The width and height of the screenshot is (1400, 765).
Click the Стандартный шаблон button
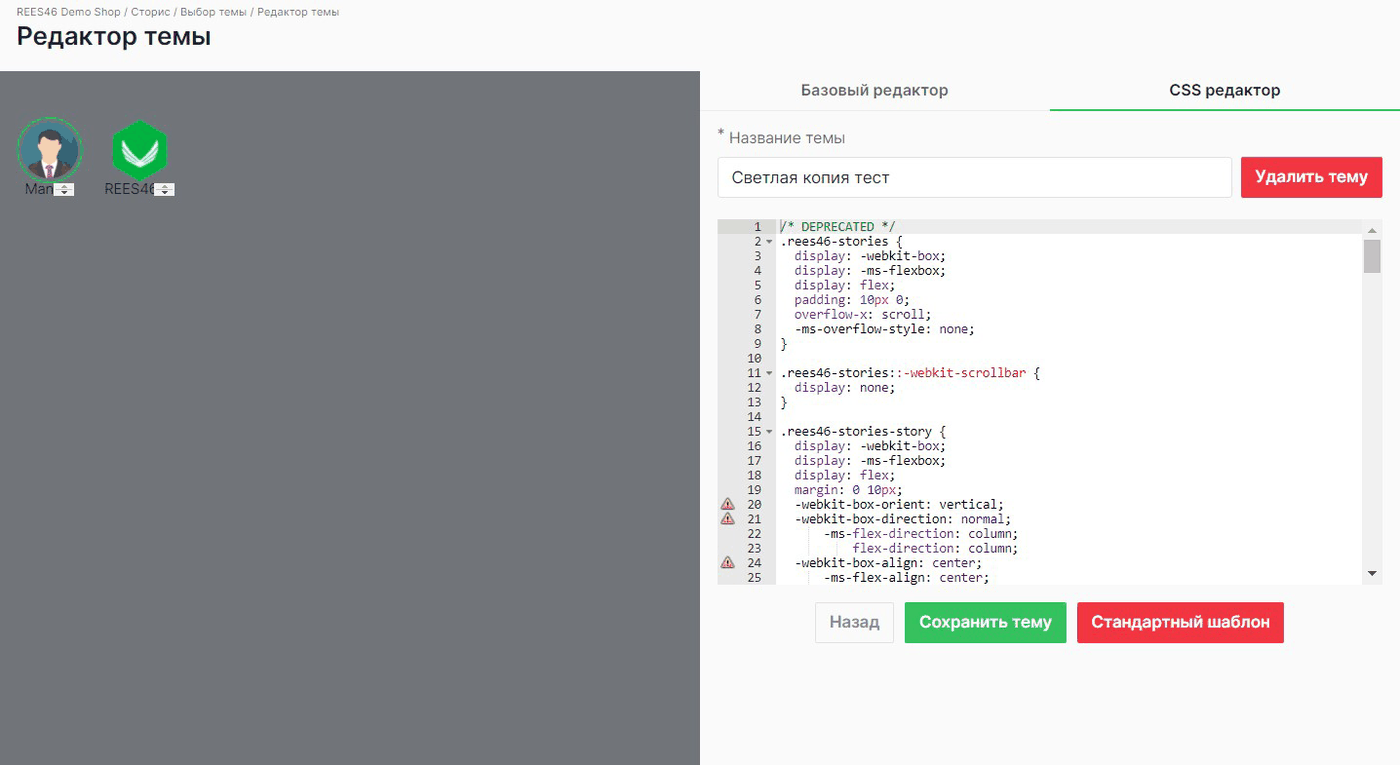[x=1180, y=622]
